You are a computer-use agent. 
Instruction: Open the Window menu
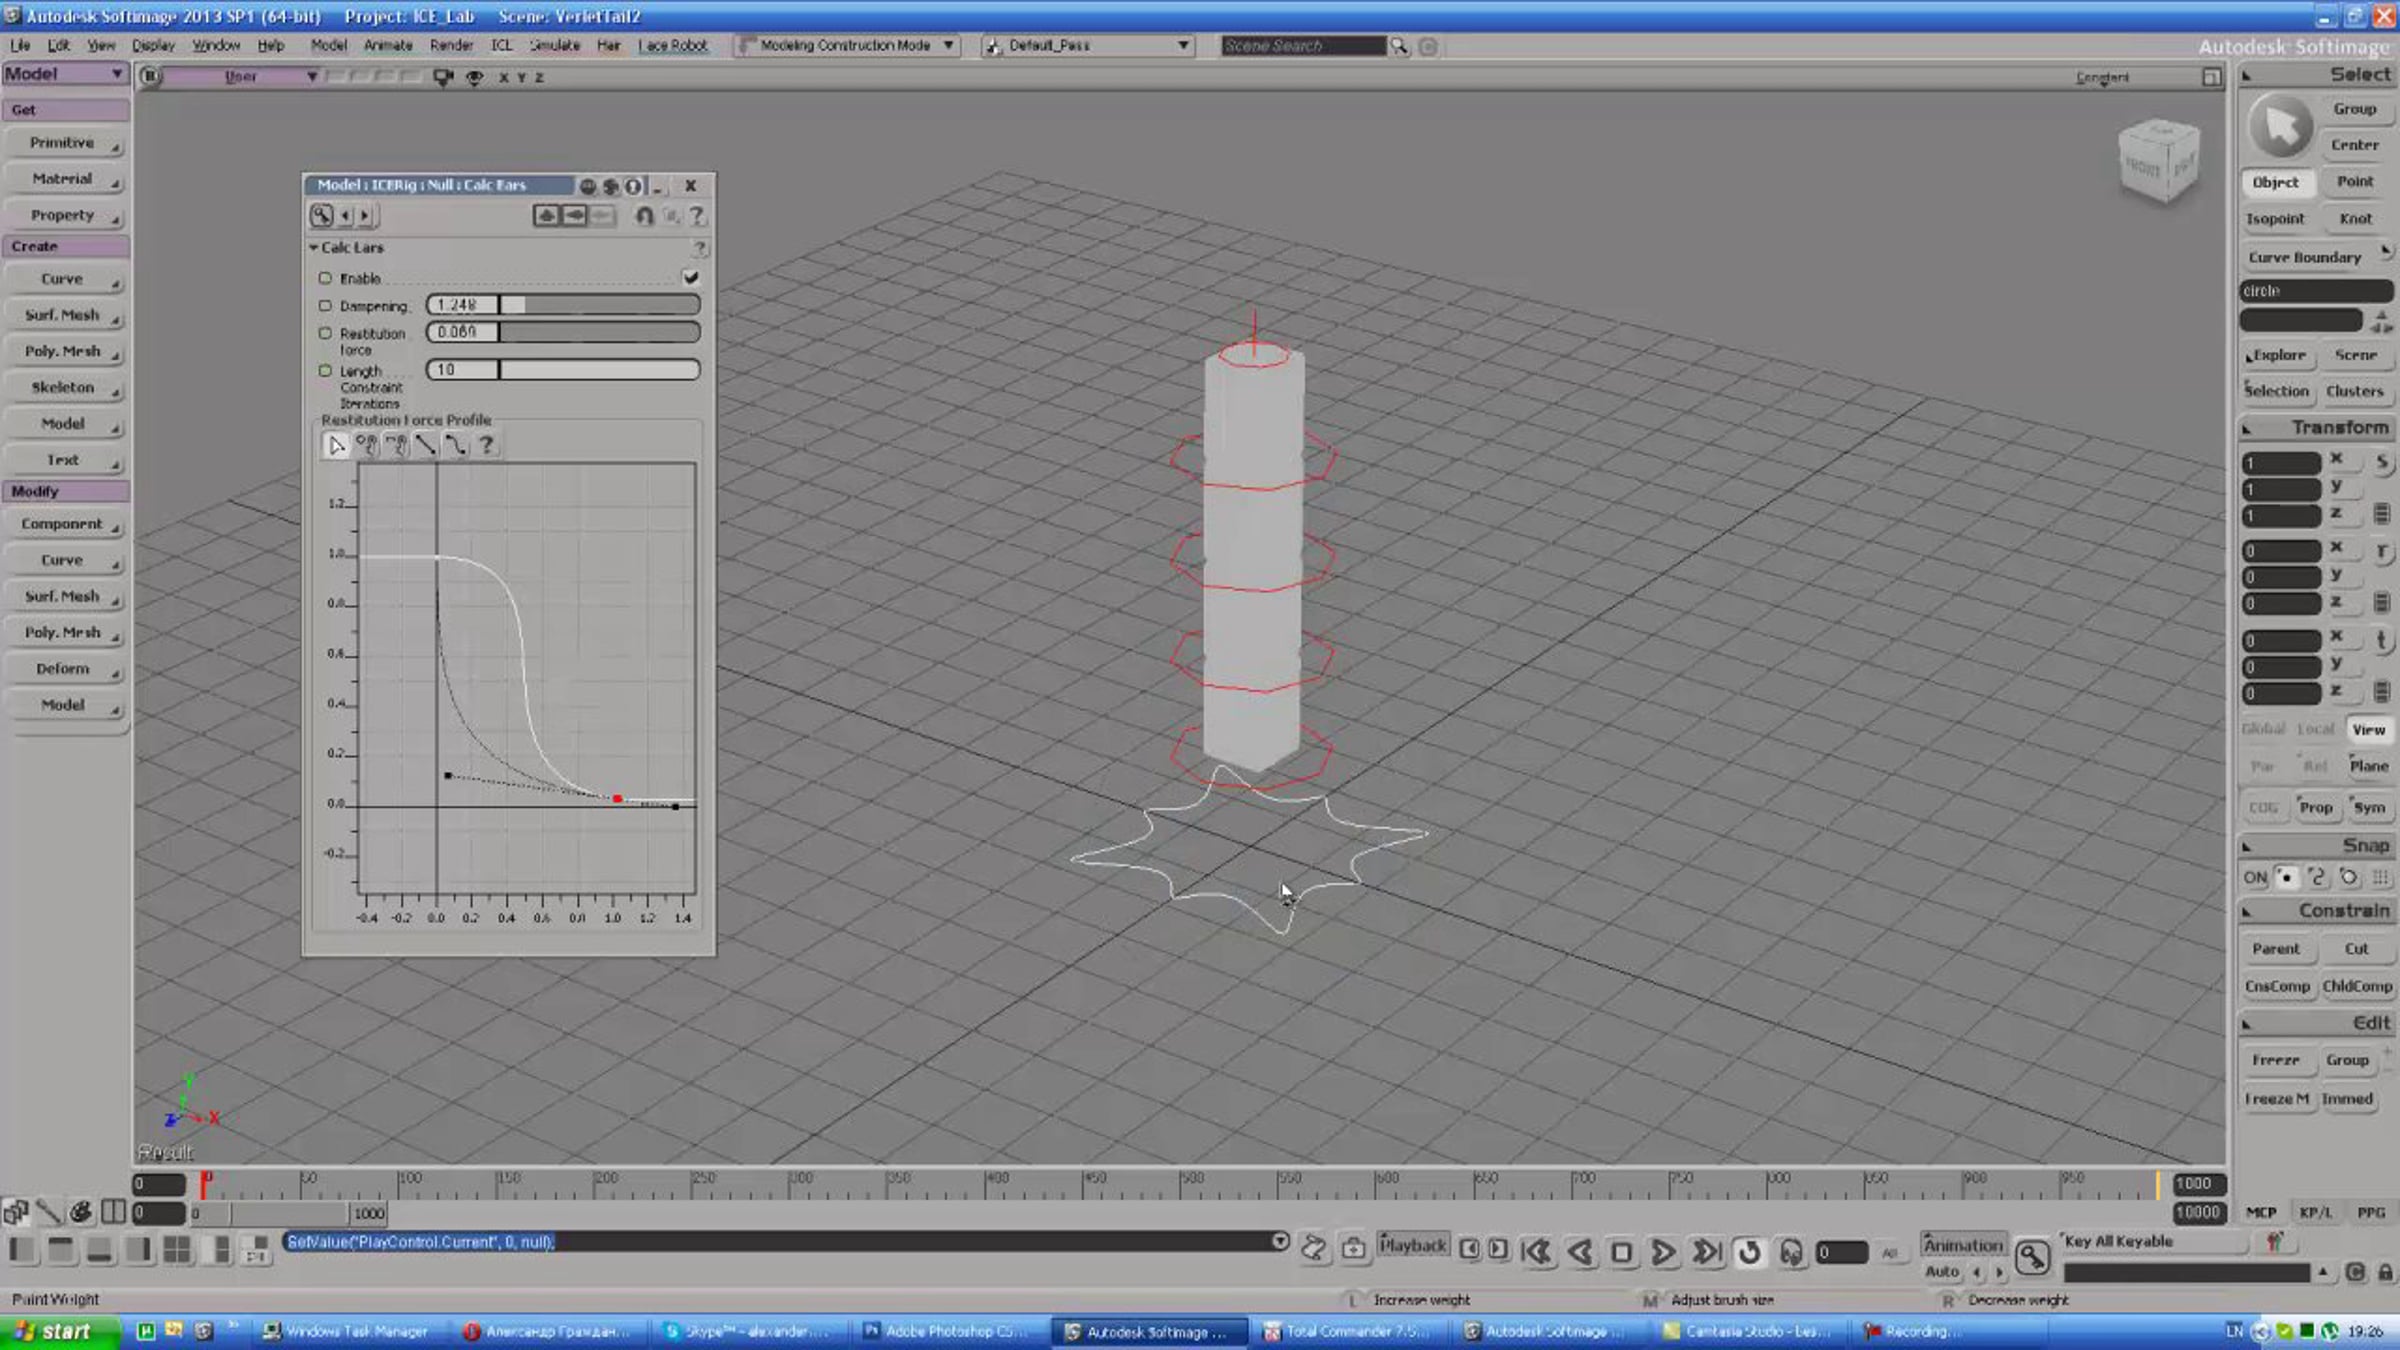216,46
